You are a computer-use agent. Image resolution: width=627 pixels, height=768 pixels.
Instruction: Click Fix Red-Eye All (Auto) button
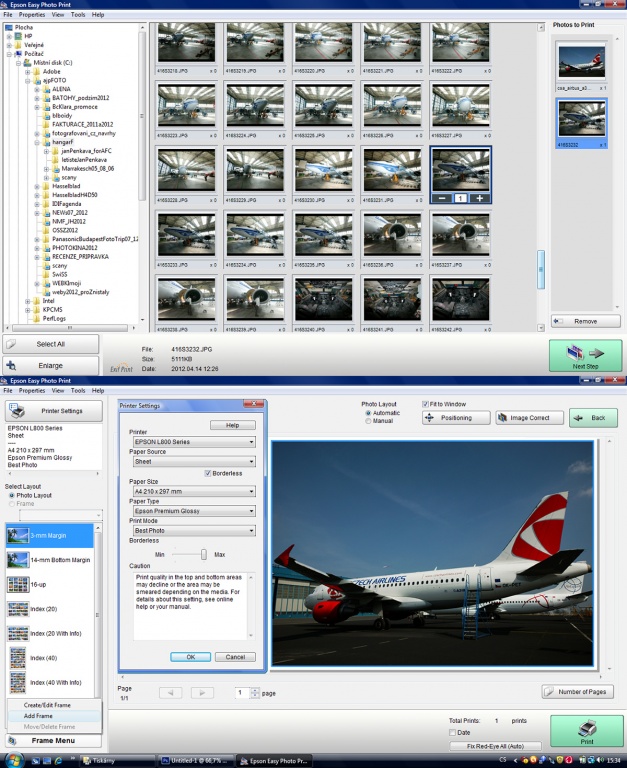(x=495, y=746)
